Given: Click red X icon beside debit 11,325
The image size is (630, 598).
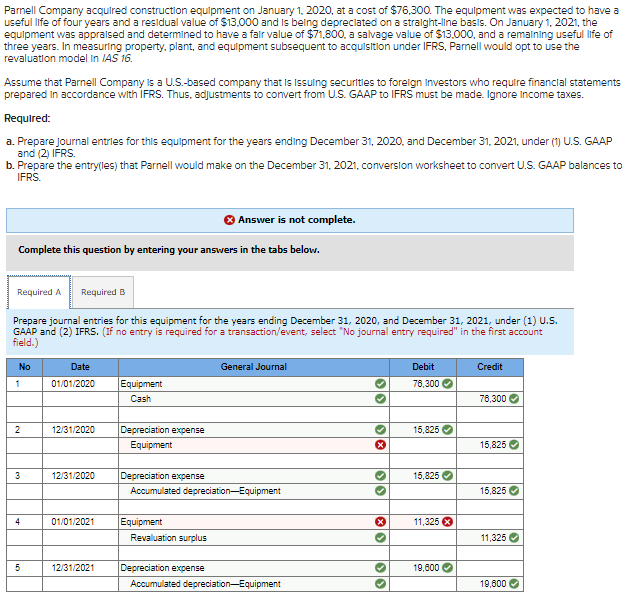Looking at the screenshot, I should click(447, 522).
